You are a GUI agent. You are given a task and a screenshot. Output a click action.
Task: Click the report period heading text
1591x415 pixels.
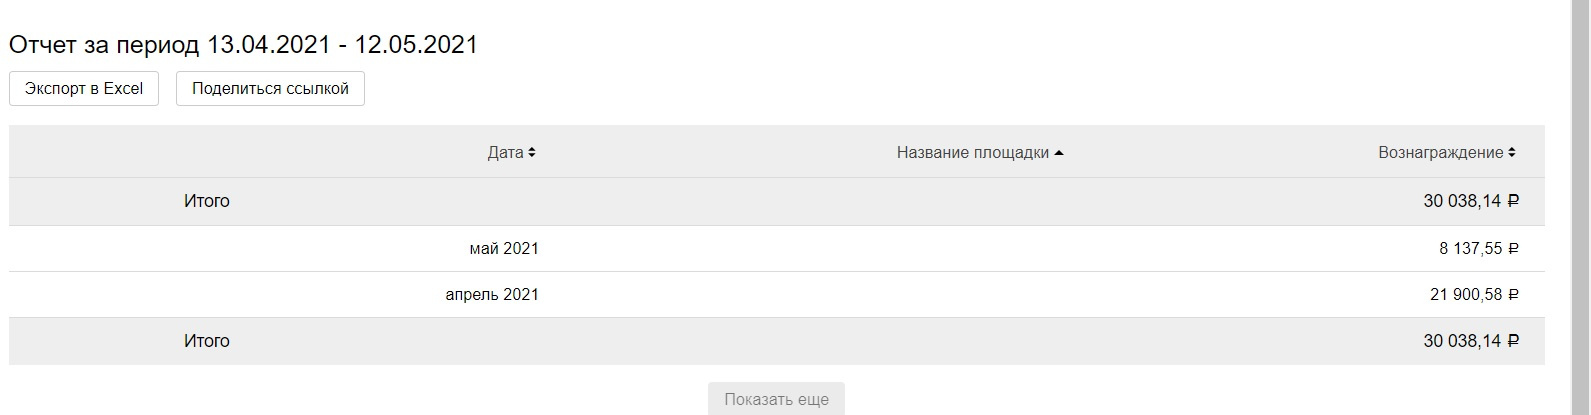click(x=243, y=45)
